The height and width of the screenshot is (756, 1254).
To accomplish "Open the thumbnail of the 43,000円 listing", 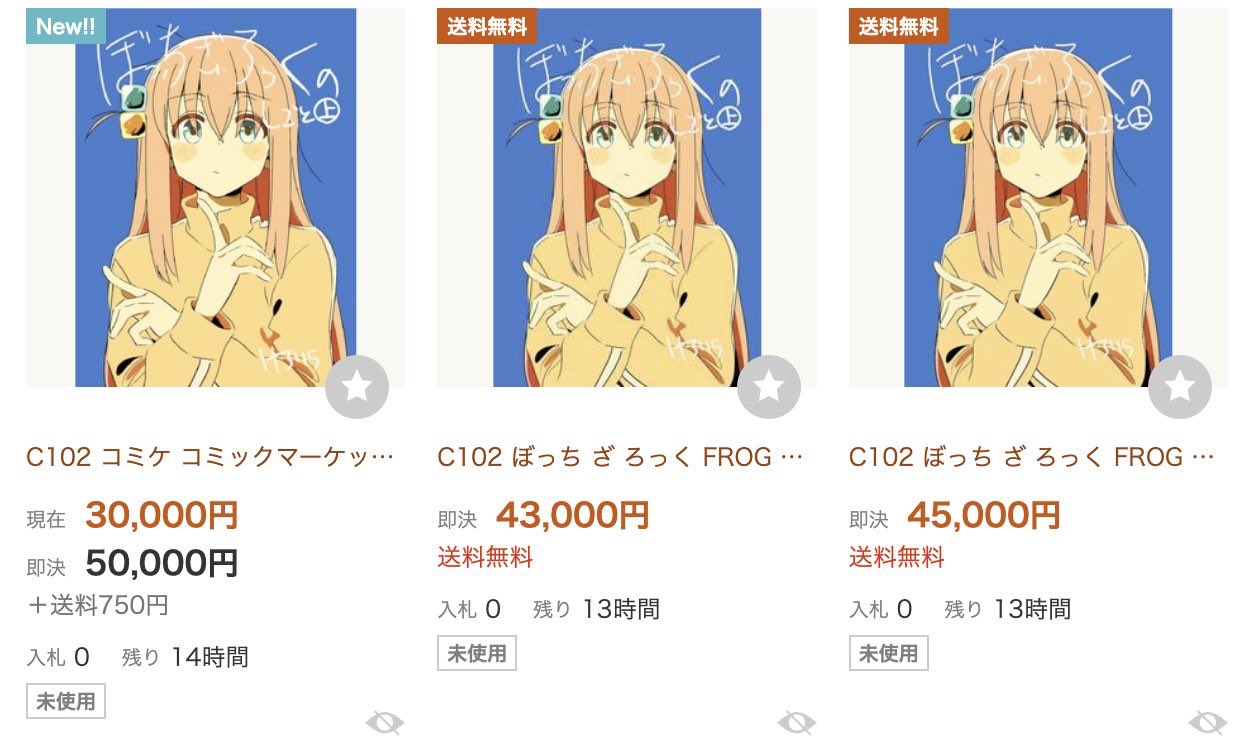I will pos(627,197).
